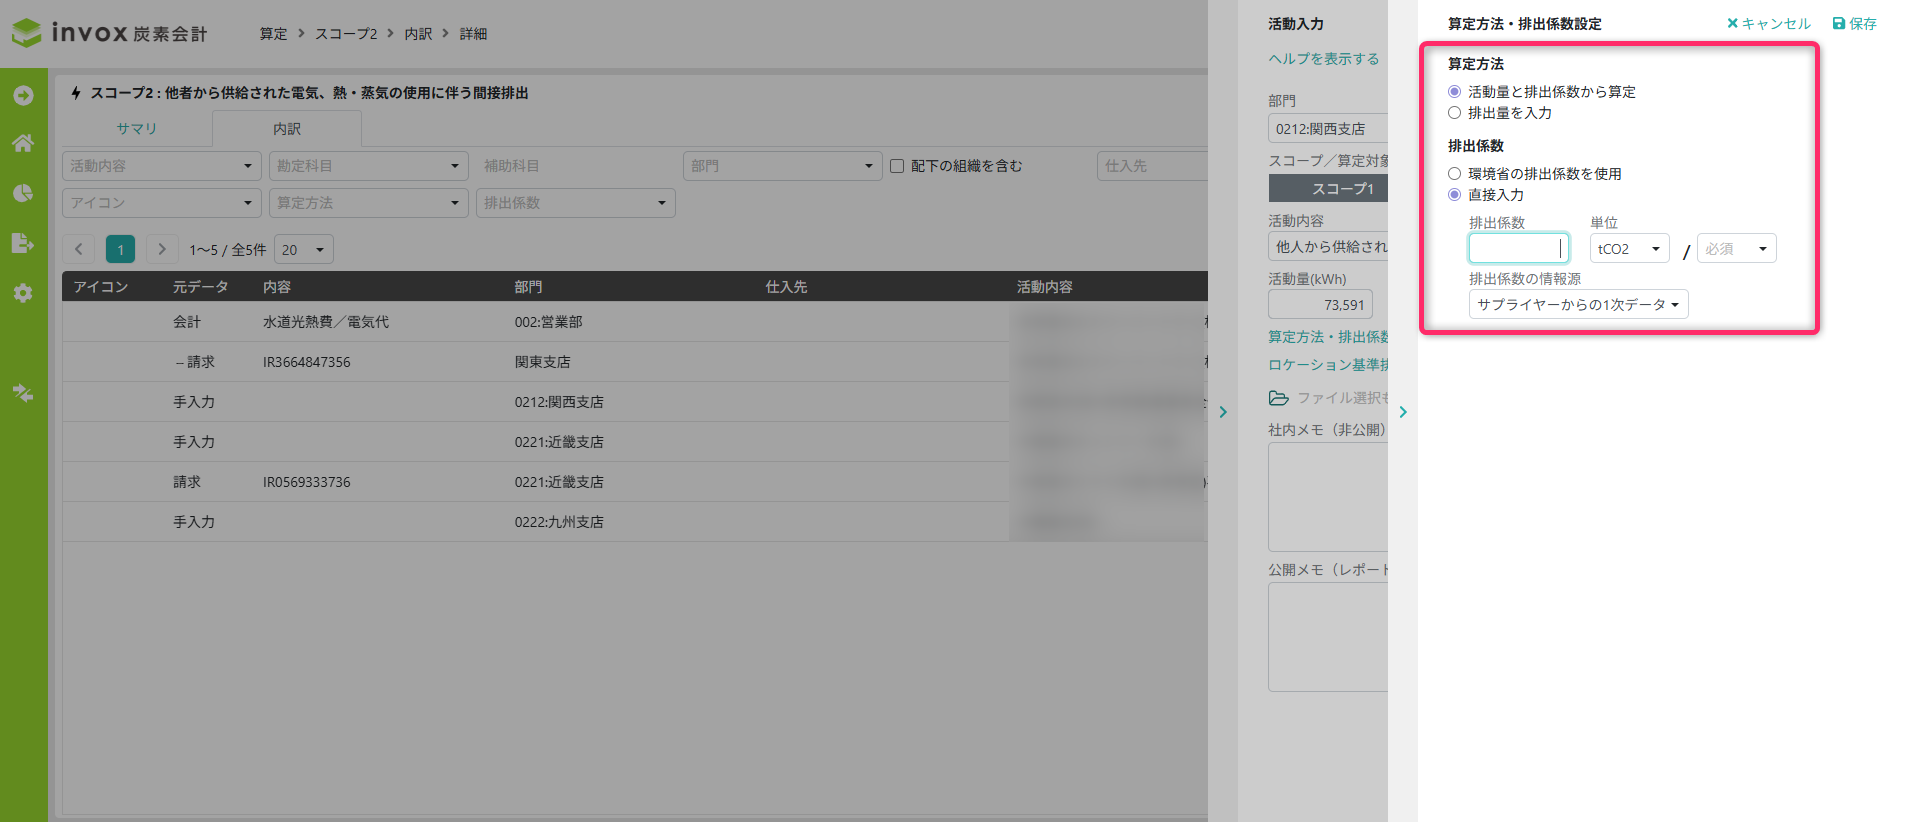The width and height of the screenshot is (1915, 822).
Task: Click 詳細 in the breadcrumb
Action: click(473, 34)
